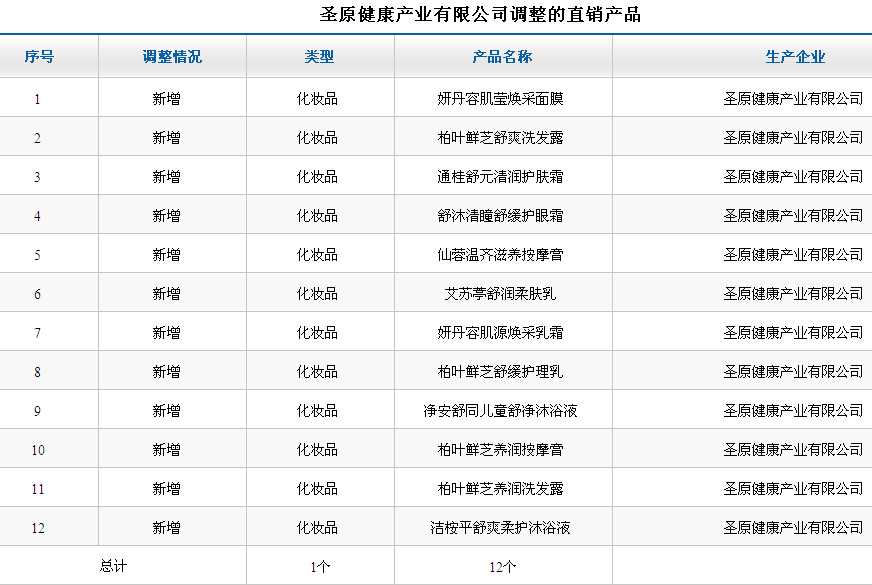Click 新增 in row 10

click(166, 449)
